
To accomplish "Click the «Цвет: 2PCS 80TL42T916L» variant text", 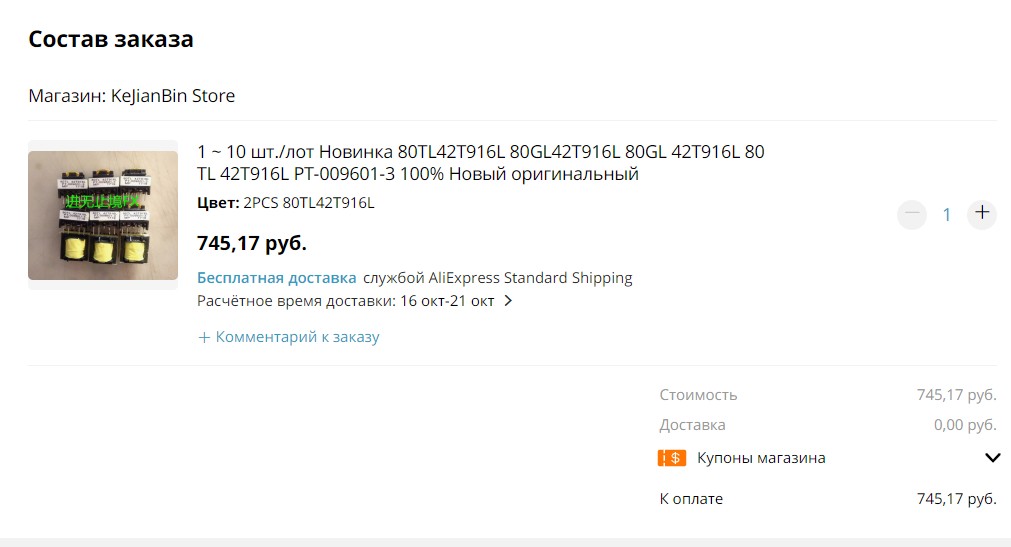I will 285,203.
